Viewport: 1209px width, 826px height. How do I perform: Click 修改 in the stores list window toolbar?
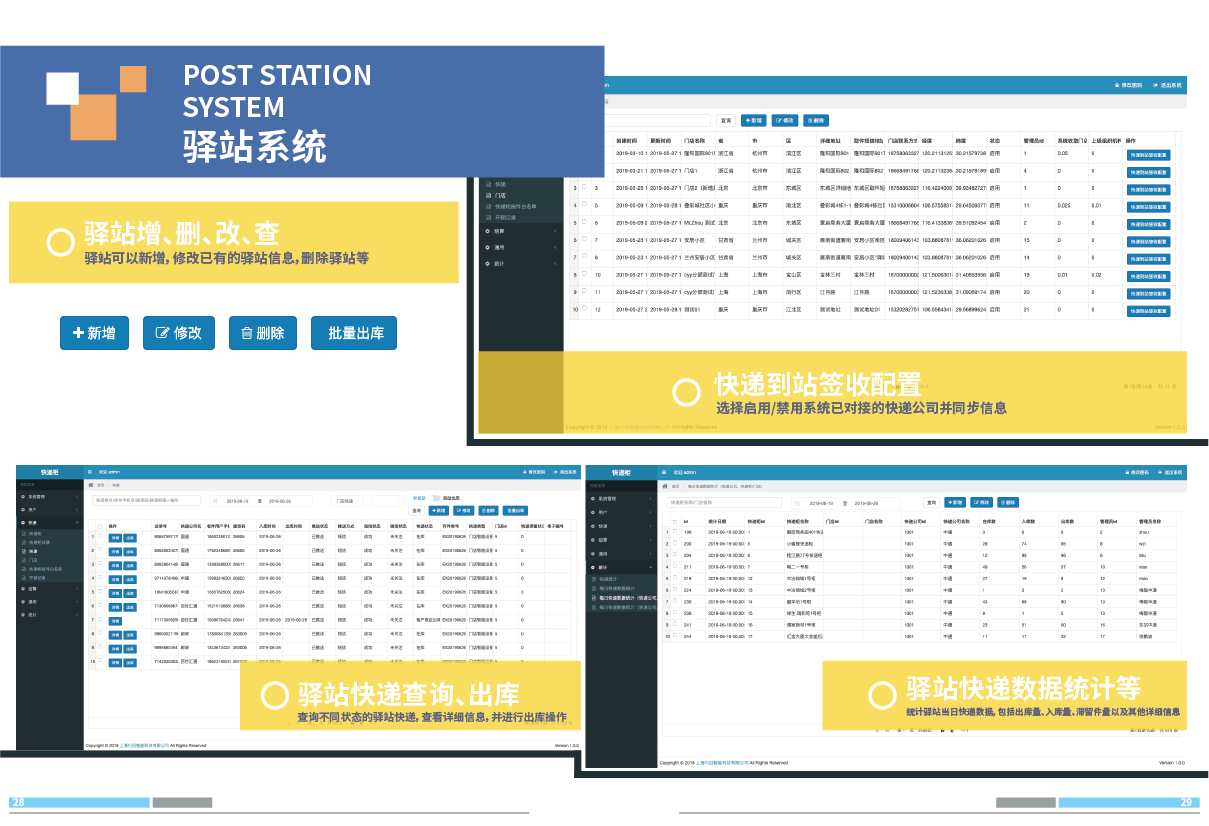pos(784,120)
